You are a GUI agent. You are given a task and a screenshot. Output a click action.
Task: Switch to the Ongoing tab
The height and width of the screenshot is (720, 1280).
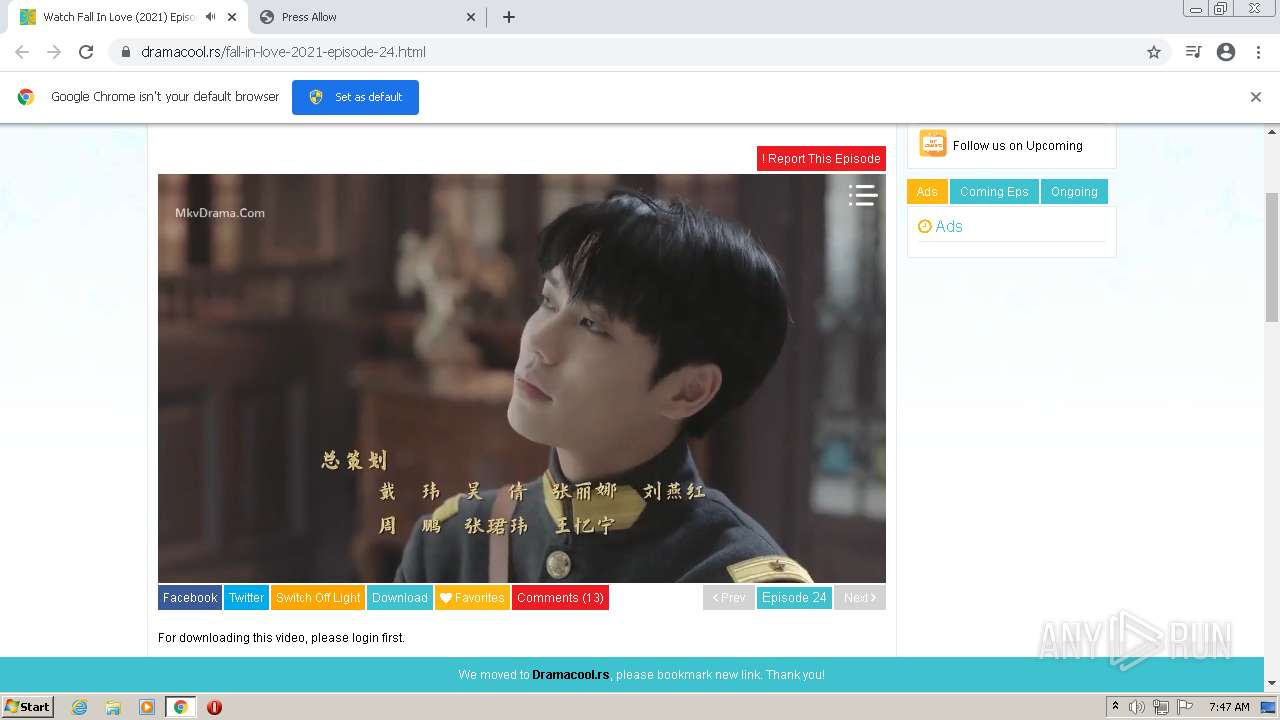[x=1074, y=192]
